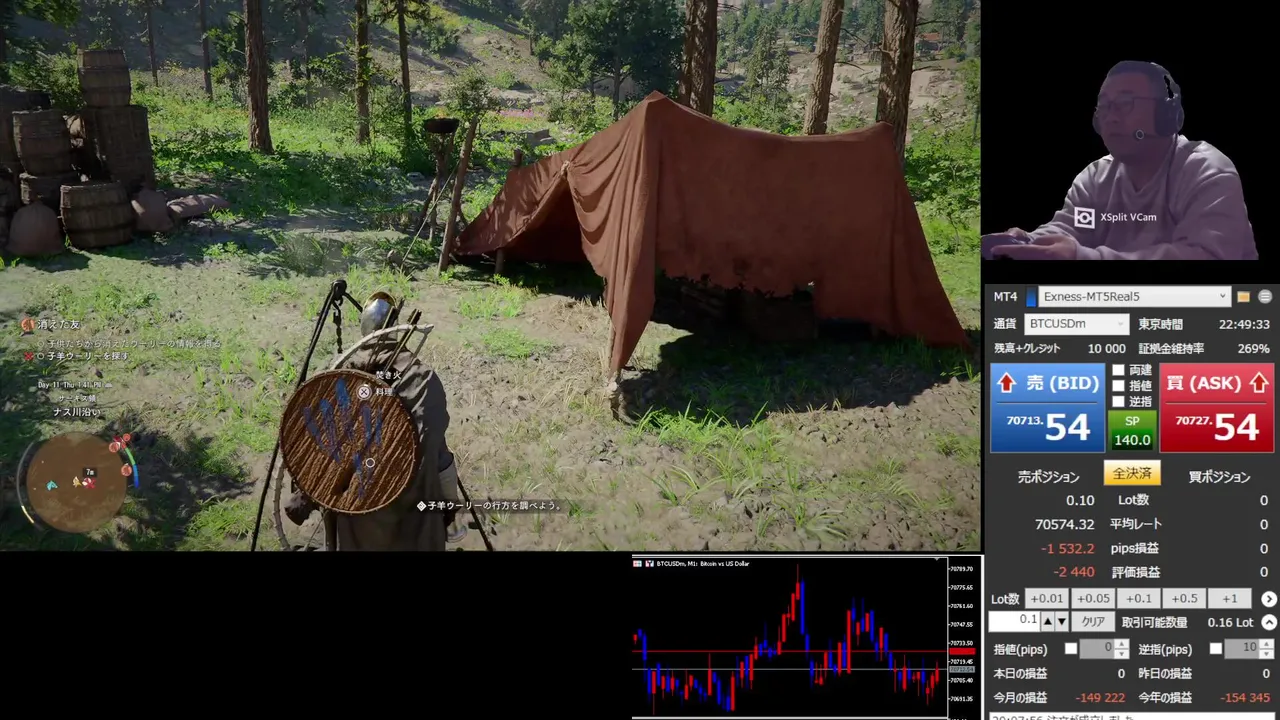The image size is (1280, 720).
Task: Click the right-arrow circle next to lot buttons
Action: click(1269, 599)
